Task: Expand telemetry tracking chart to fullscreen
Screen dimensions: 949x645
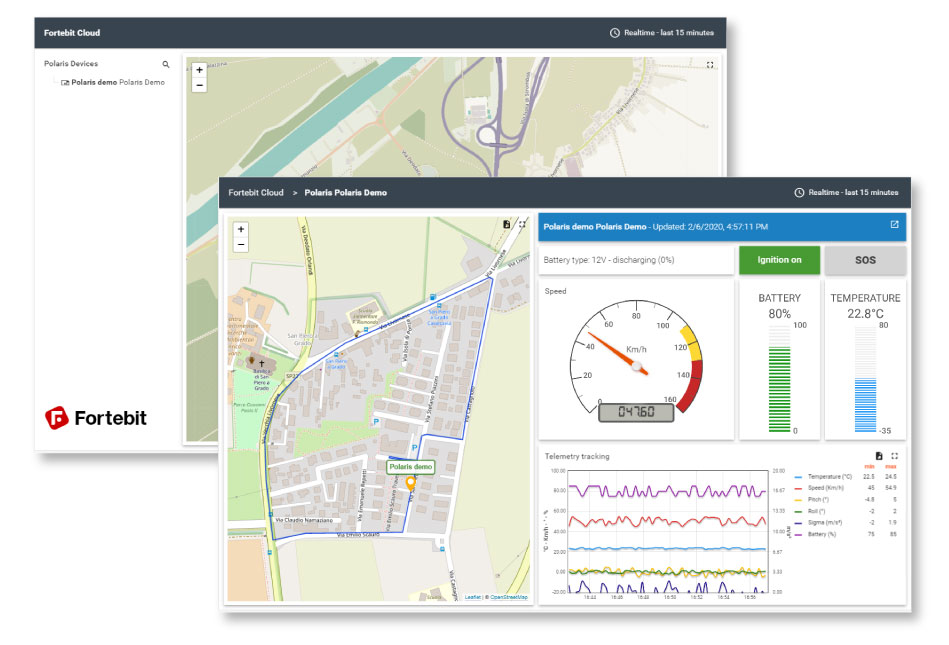Action: pyautogui.click(x=895, y=456)
